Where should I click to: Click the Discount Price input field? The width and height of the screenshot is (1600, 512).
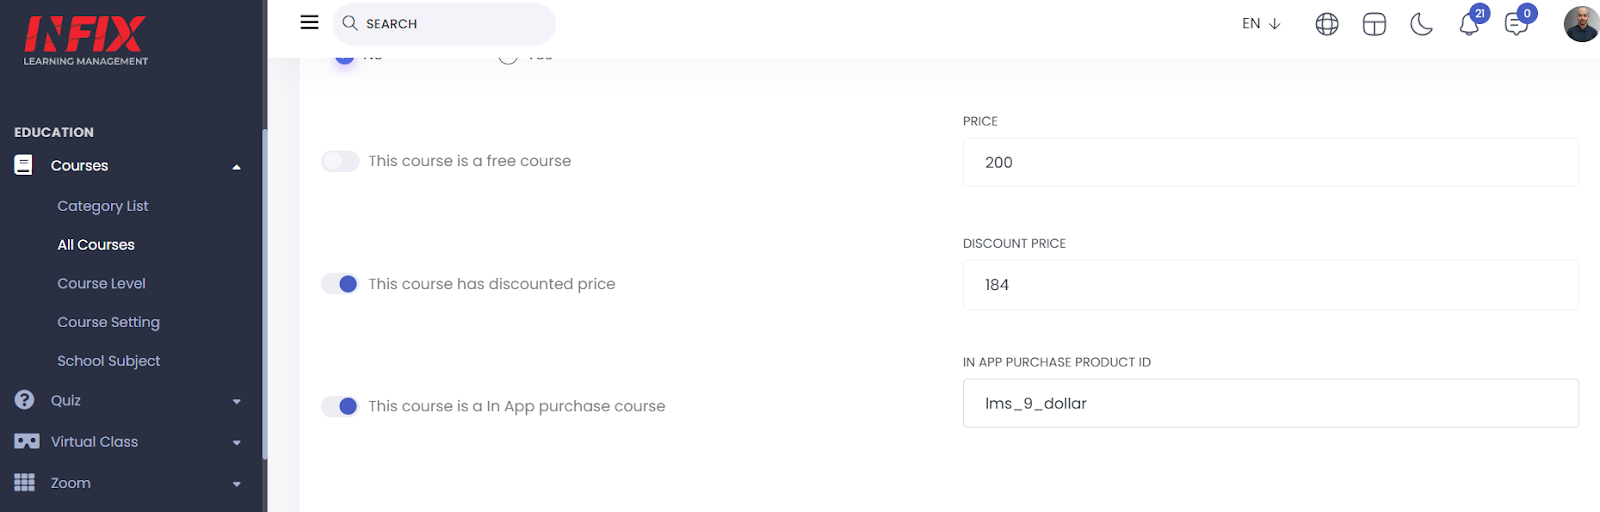pos(1270,285)
